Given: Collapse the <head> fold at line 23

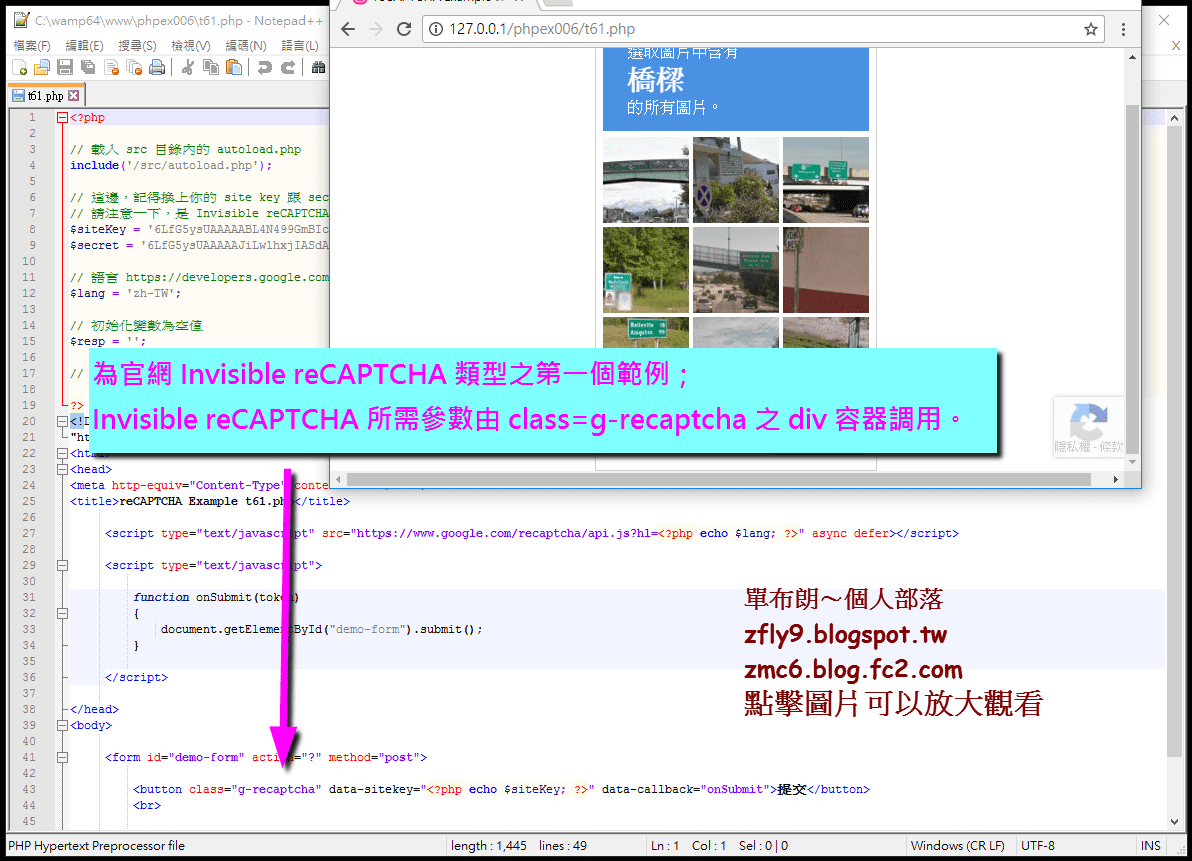Looking at the screenshot, I should [62, 469].
